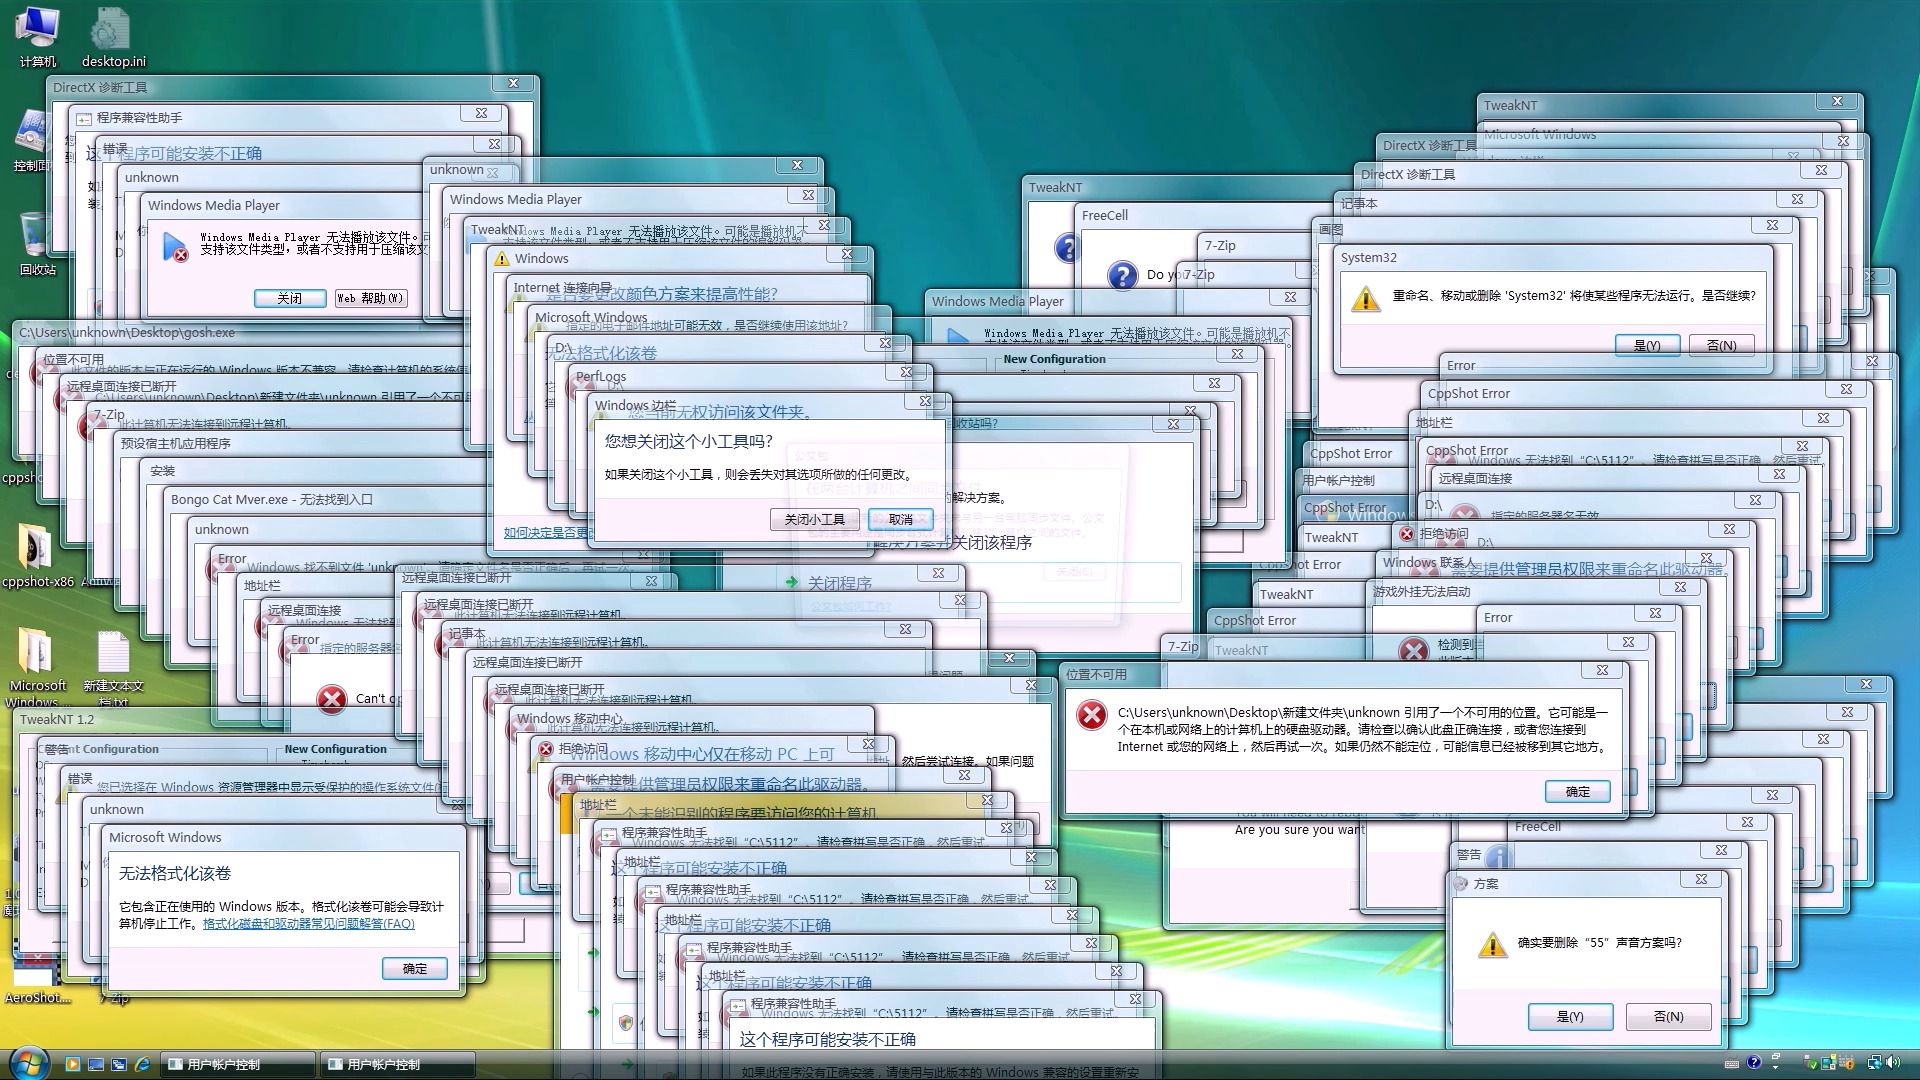The image size is (1920, 1080).
Task: Click the Safely Remove Hardware tray icon
Action: [1809, 1063]
